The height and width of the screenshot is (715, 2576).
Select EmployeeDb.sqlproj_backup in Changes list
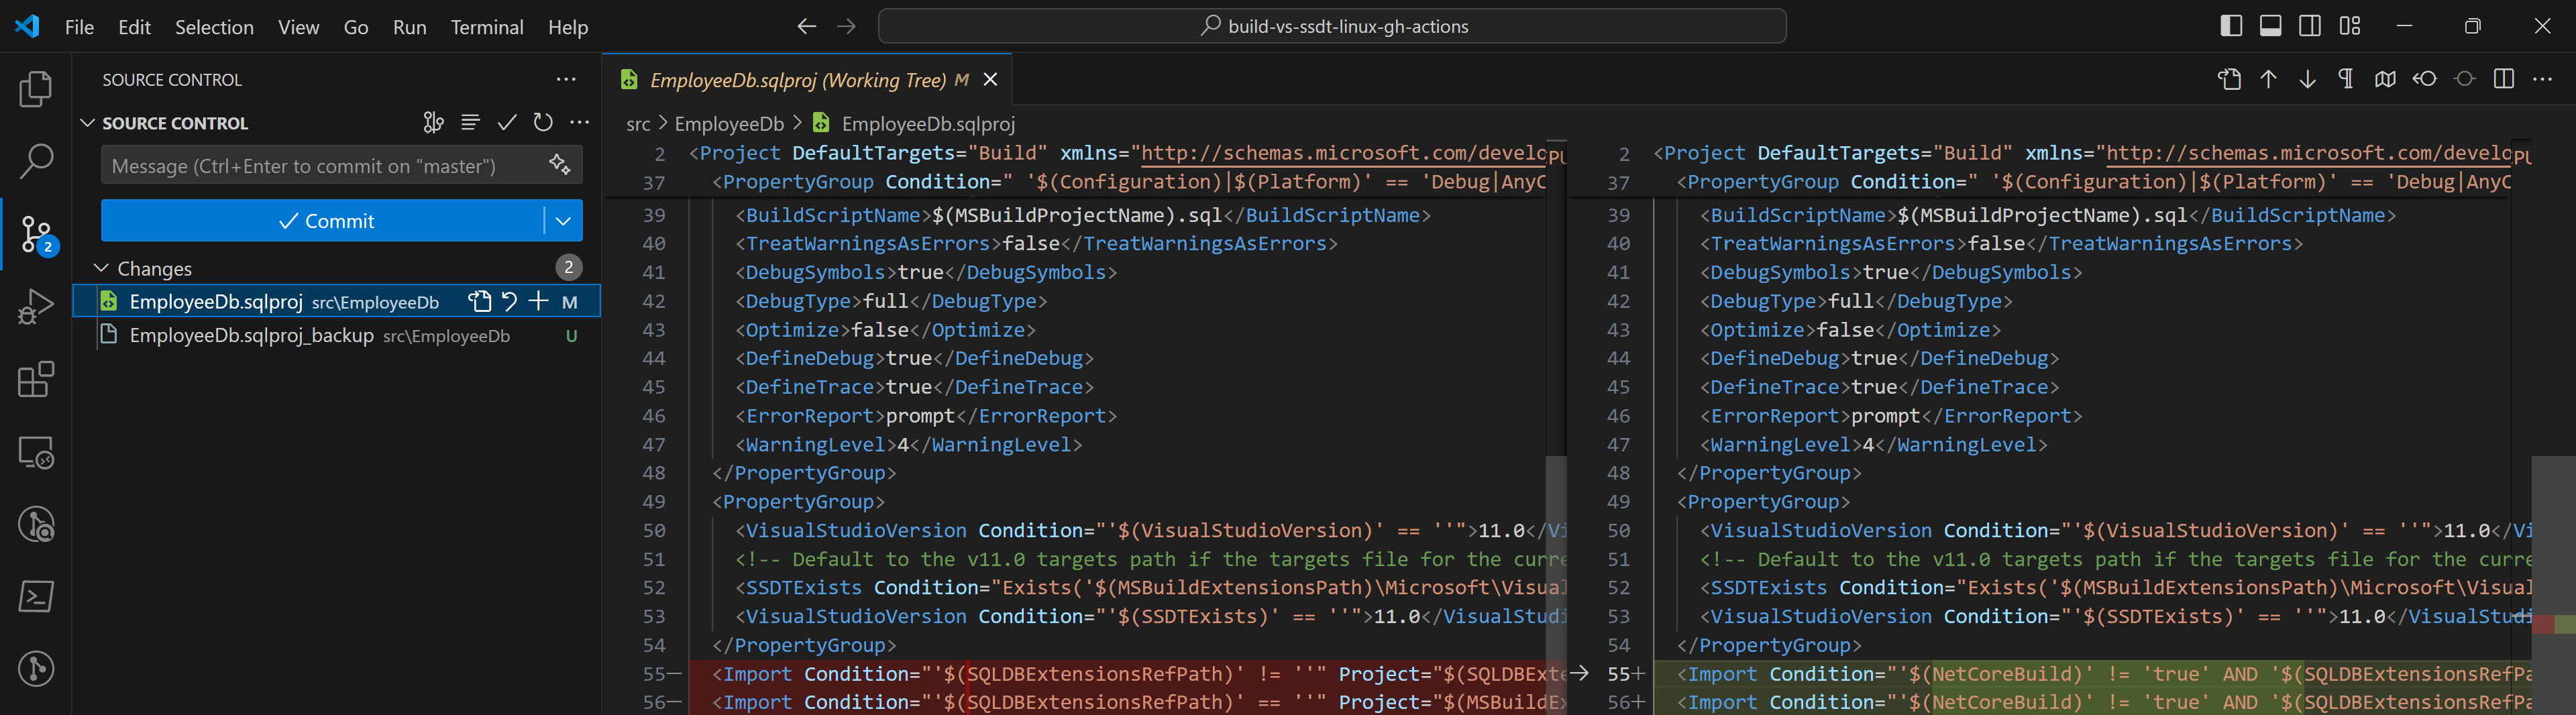(337, 335)
